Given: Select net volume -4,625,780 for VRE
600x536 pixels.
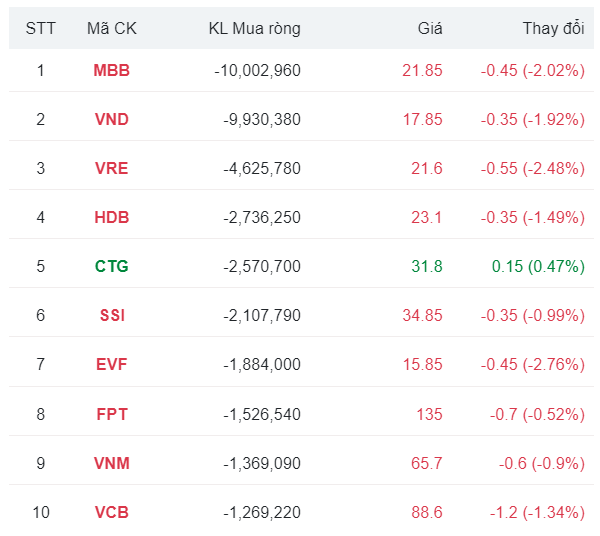Looking at the screenshot, I should [262, 169].
